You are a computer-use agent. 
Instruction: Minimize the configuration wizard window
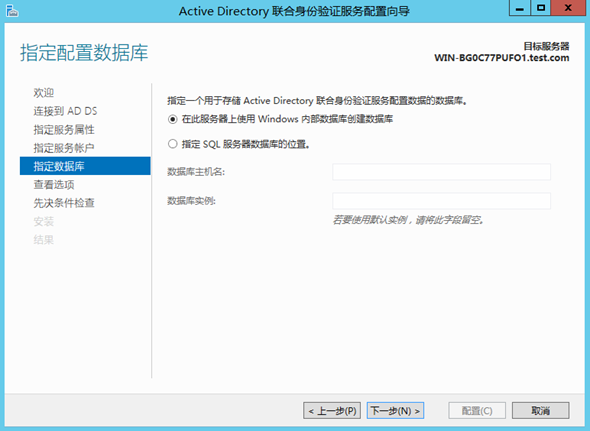pos(520,8)
